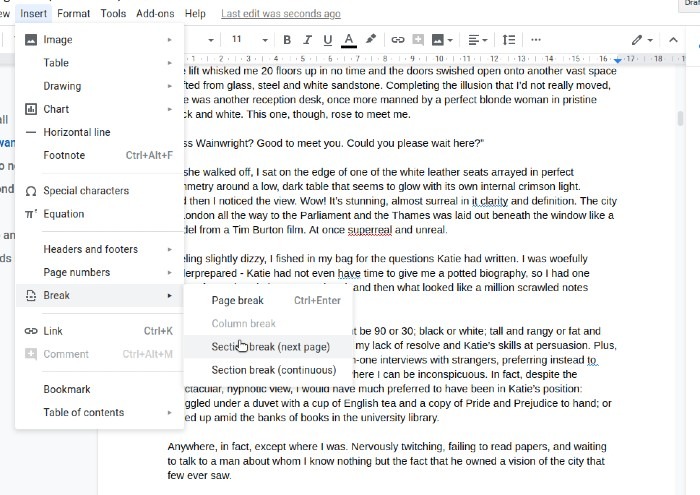Click the font size value 11
Screen dimensions: 700x495
[237, 39]
